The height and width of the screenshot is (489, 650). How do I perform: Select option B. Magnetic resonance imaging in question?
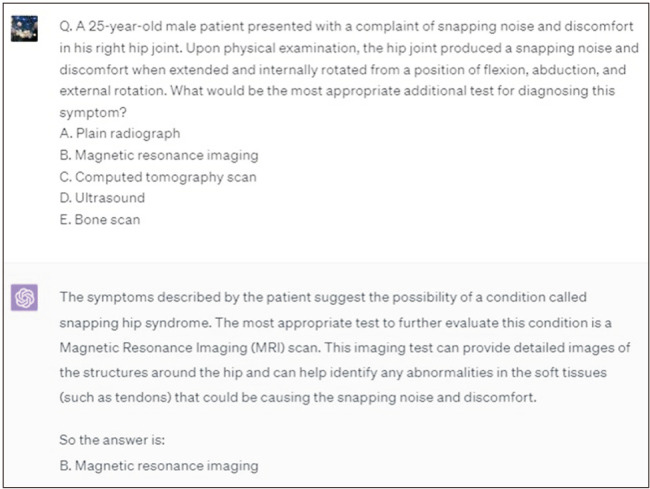(x=159, y=155)
